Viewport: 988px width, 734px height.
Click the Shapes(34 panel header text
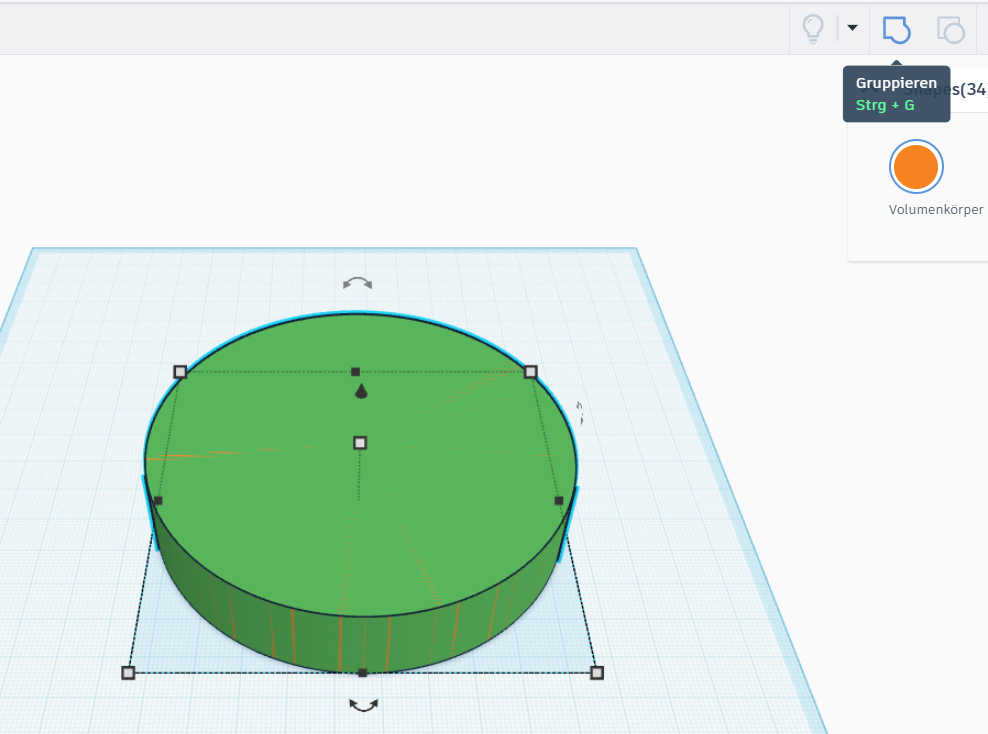[x=945, y=89]
